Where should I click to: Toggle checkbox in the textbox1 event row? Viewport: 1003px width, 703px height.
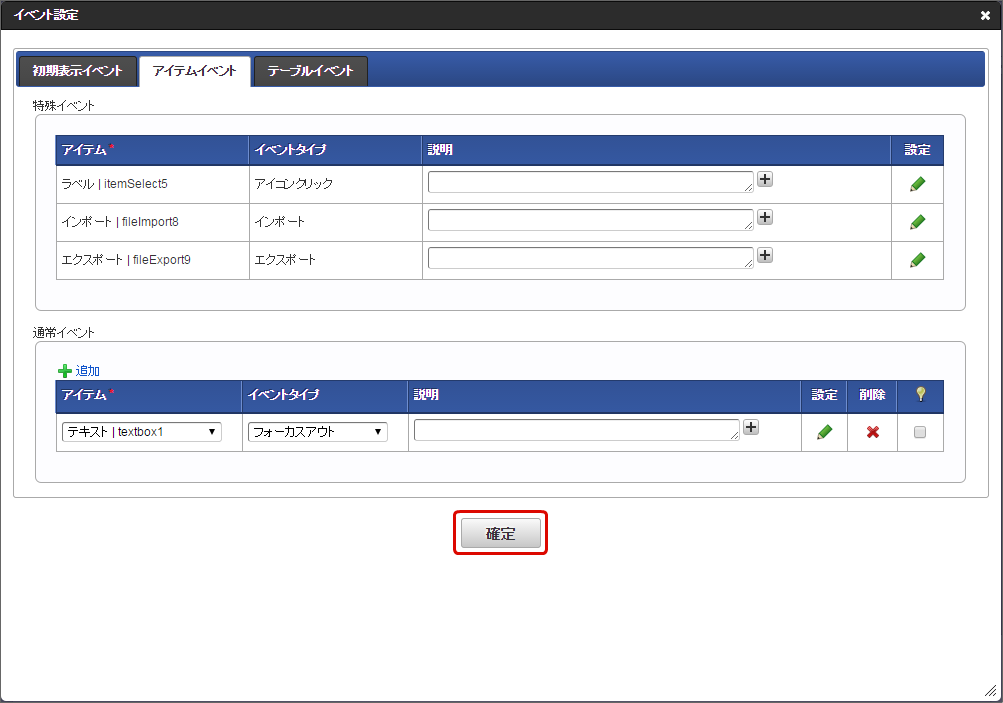[920, 432]
